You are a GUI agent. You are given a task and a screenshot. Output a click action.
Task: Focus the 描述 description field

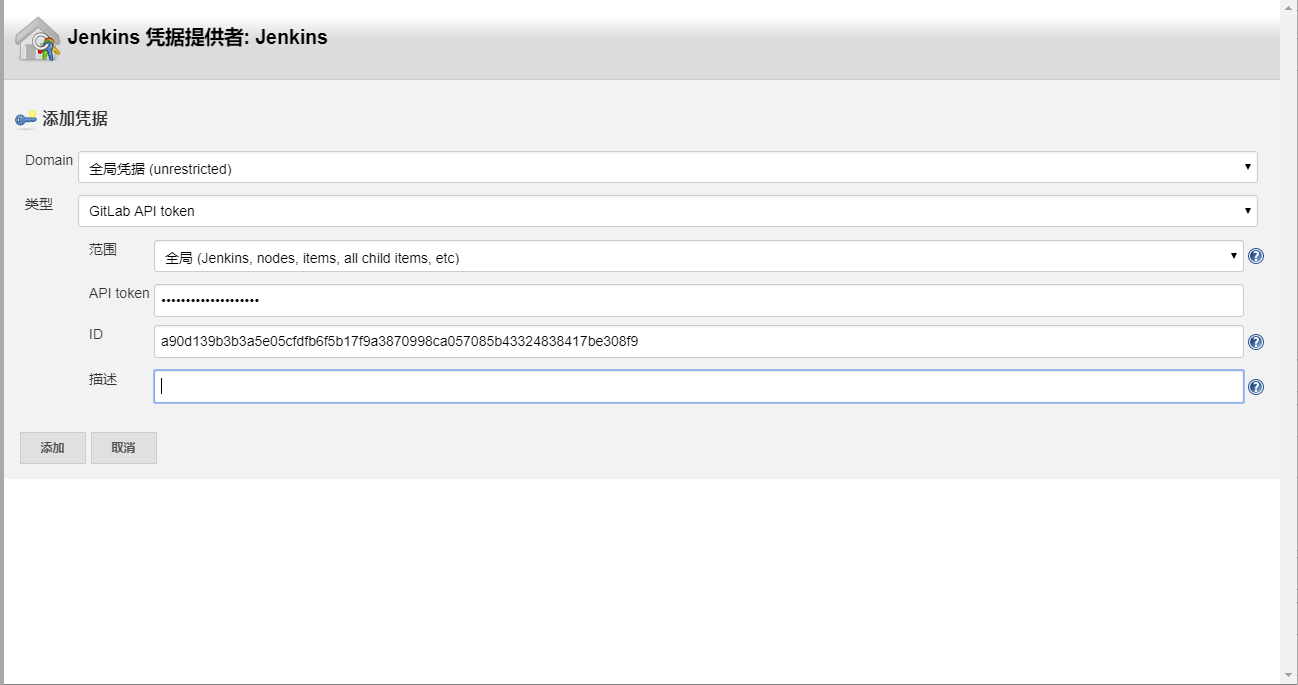click(x=699, y=387)
